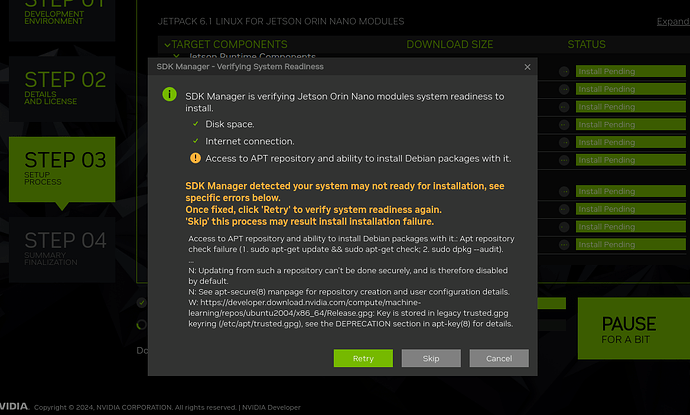Click the status icon on the first Install Pending row

click(x=564, y=71)
